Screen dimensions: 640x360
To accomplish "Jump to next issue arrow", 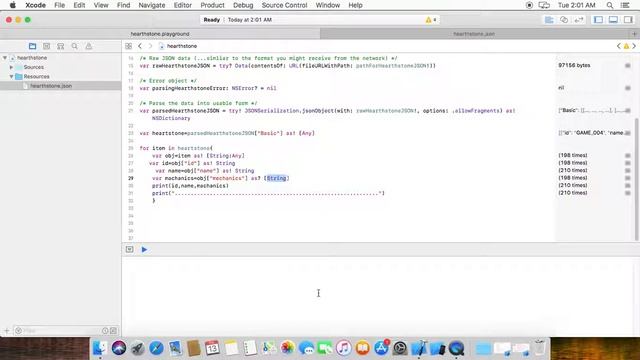I will point(634,46).
